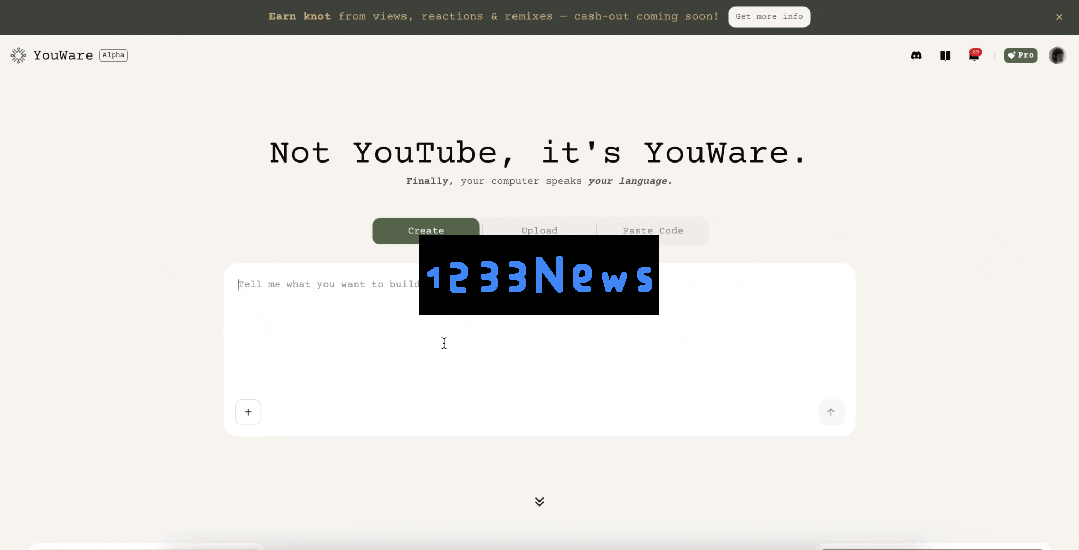Check the notifications bell

pyautogui.click(x=974, y=55)
